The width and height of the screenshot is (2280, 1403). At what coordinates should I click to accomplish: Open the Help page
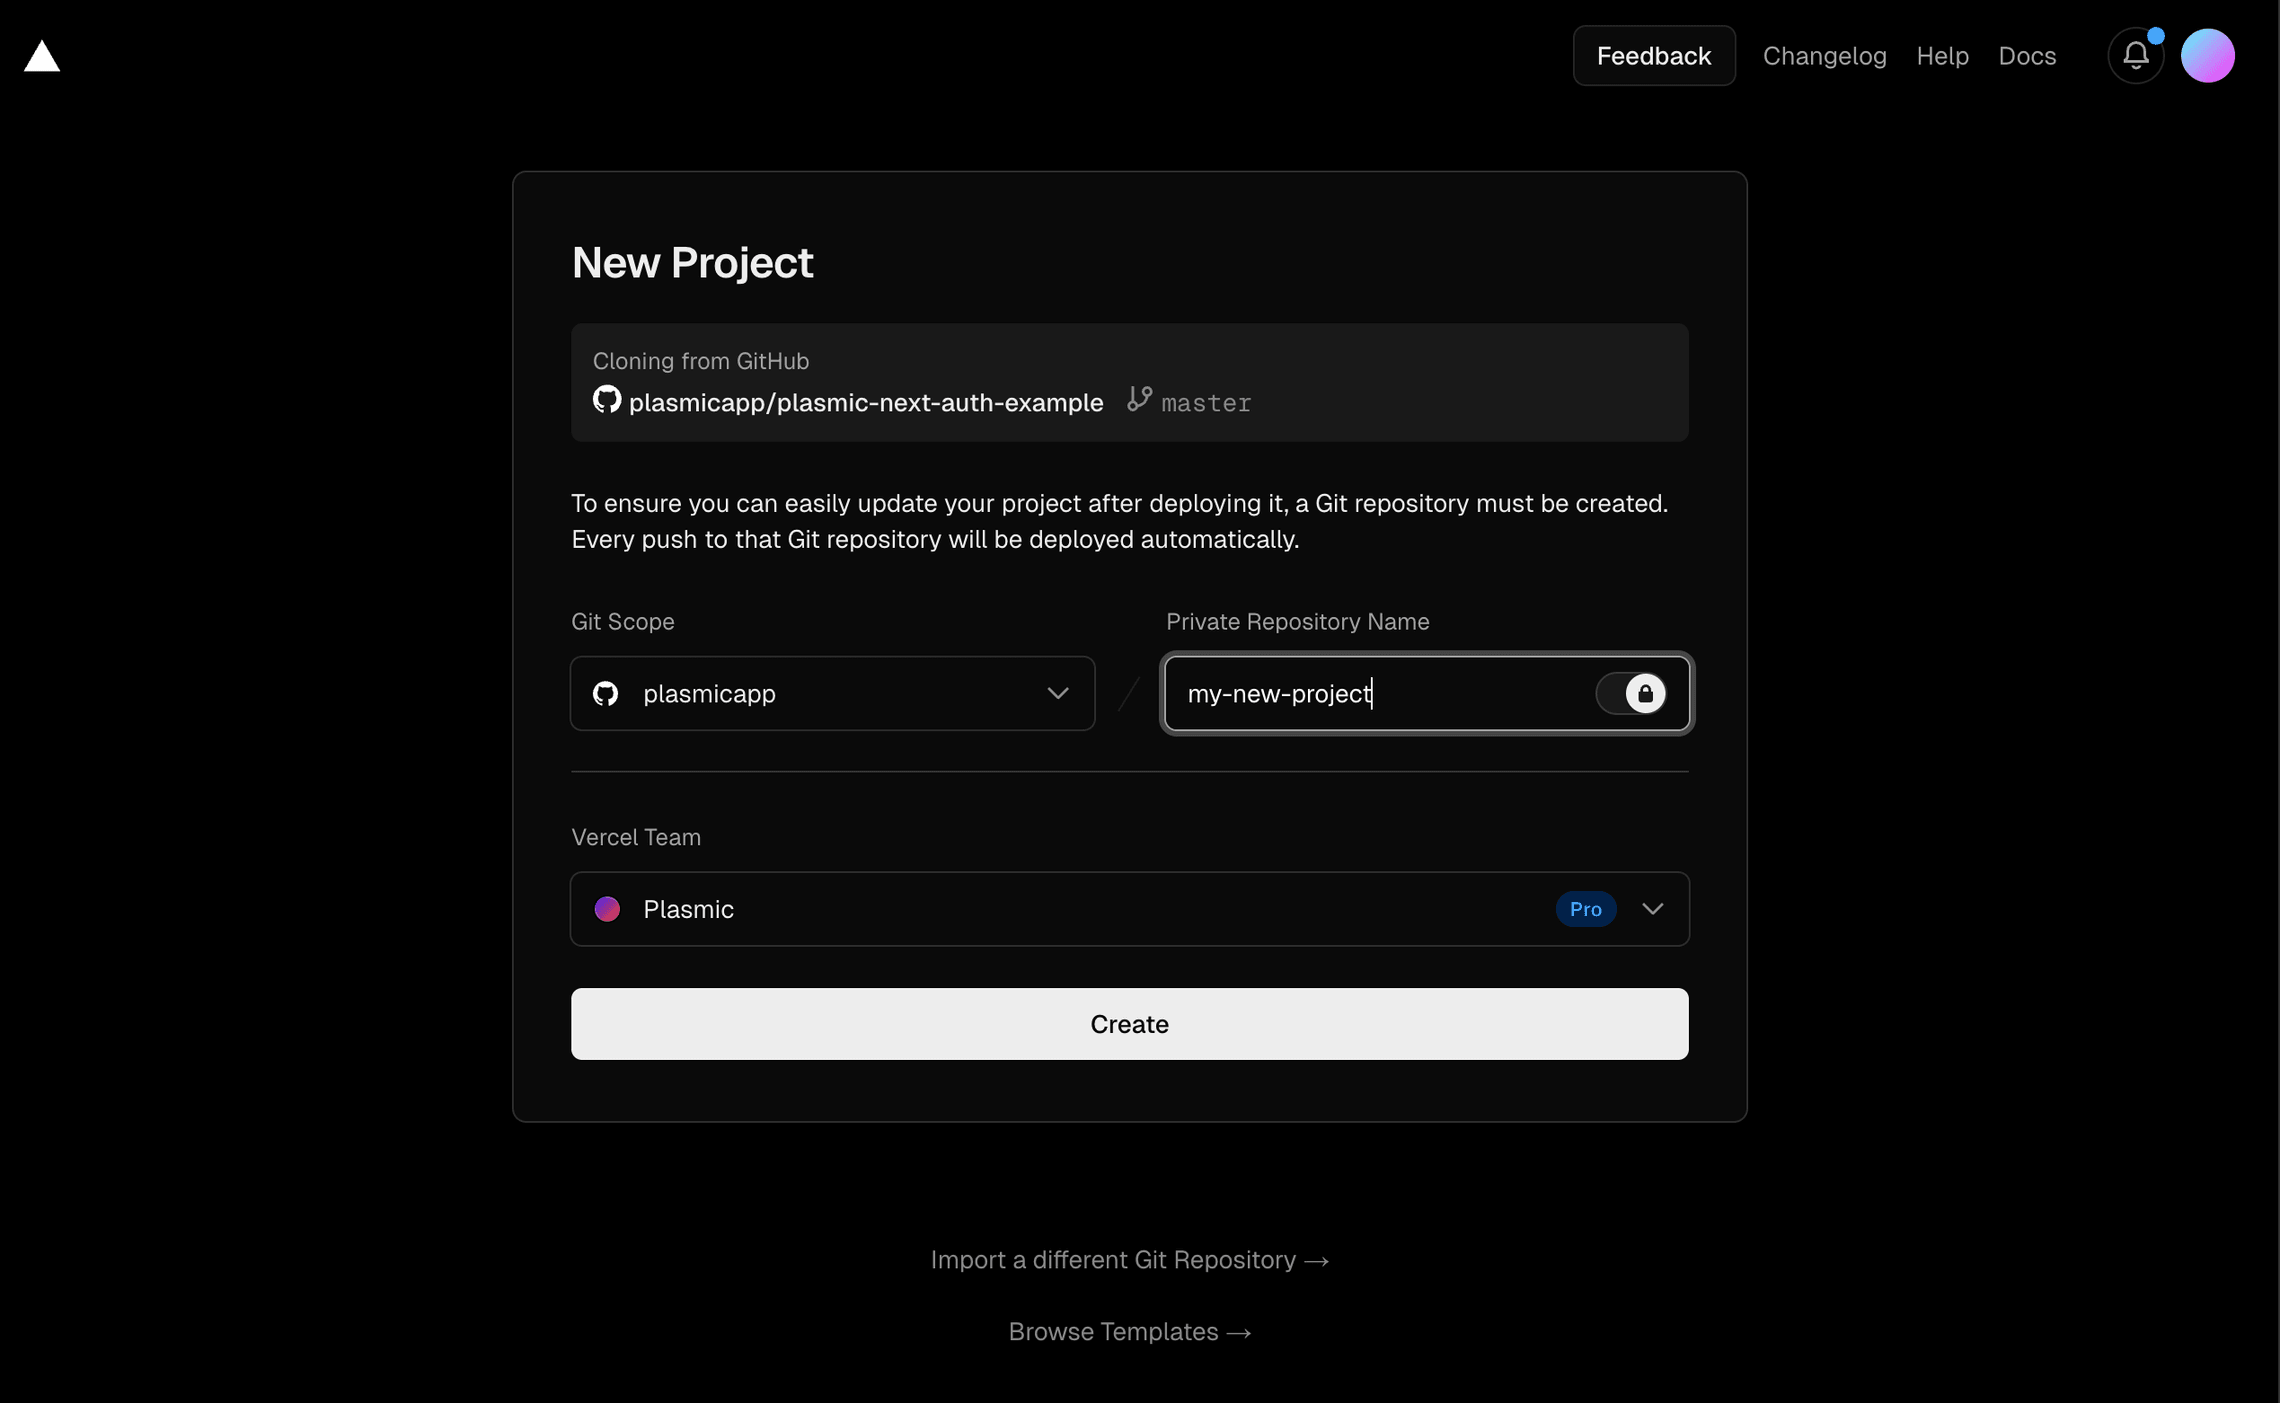[x=1942, y=56]
